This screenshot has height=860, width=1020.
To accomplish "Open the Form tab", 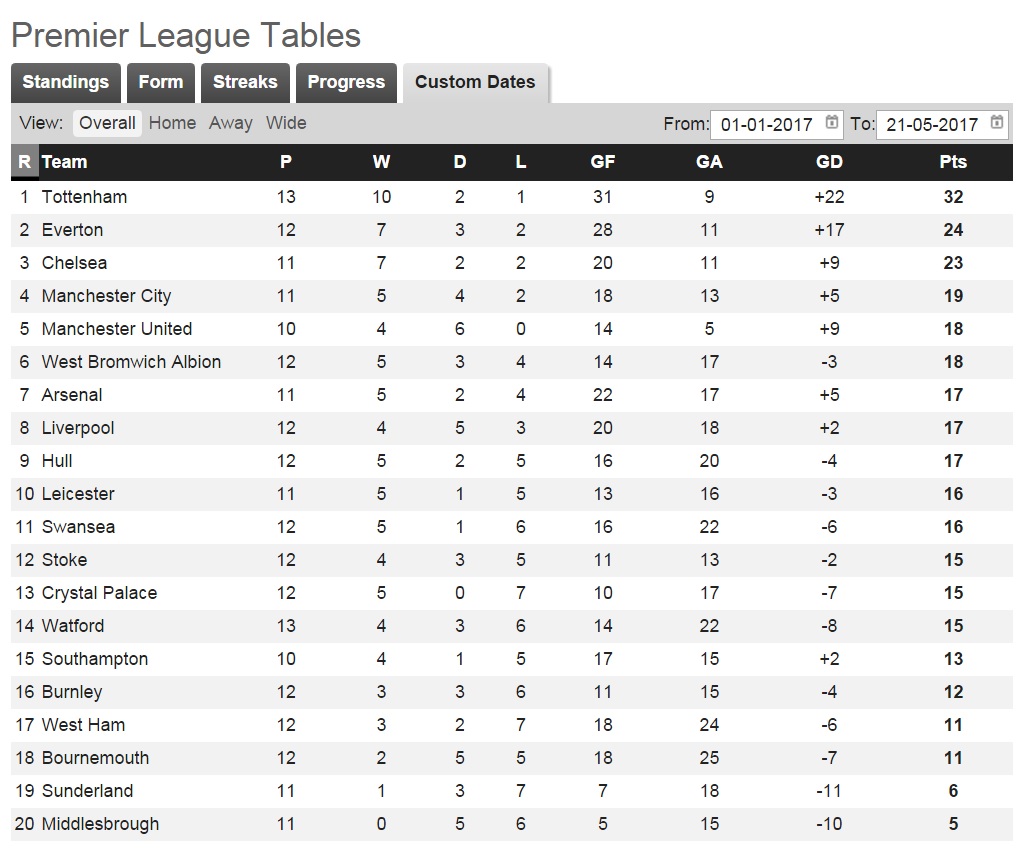I will click(x=160, y=82).
